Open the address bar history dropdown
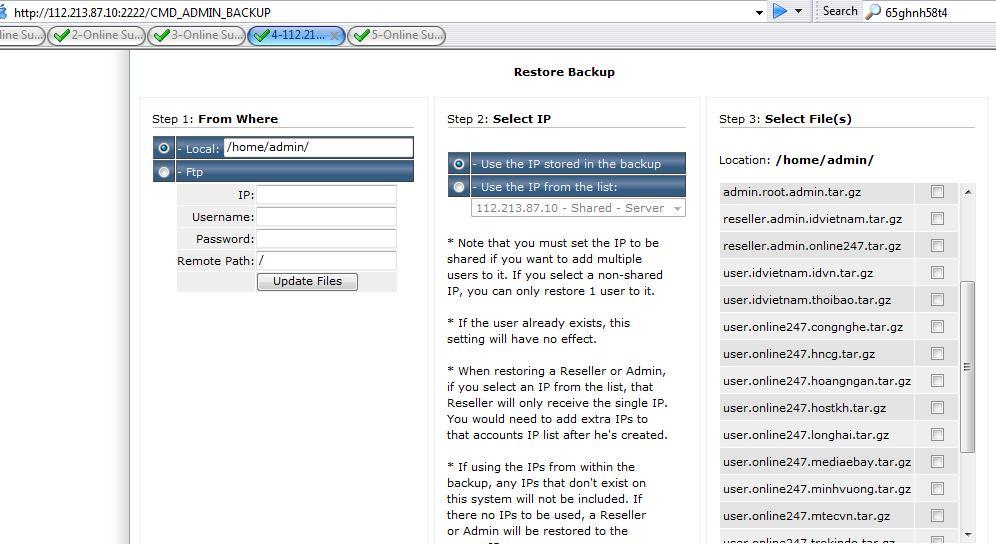This screenshot has width=996, height=544. 759,12
